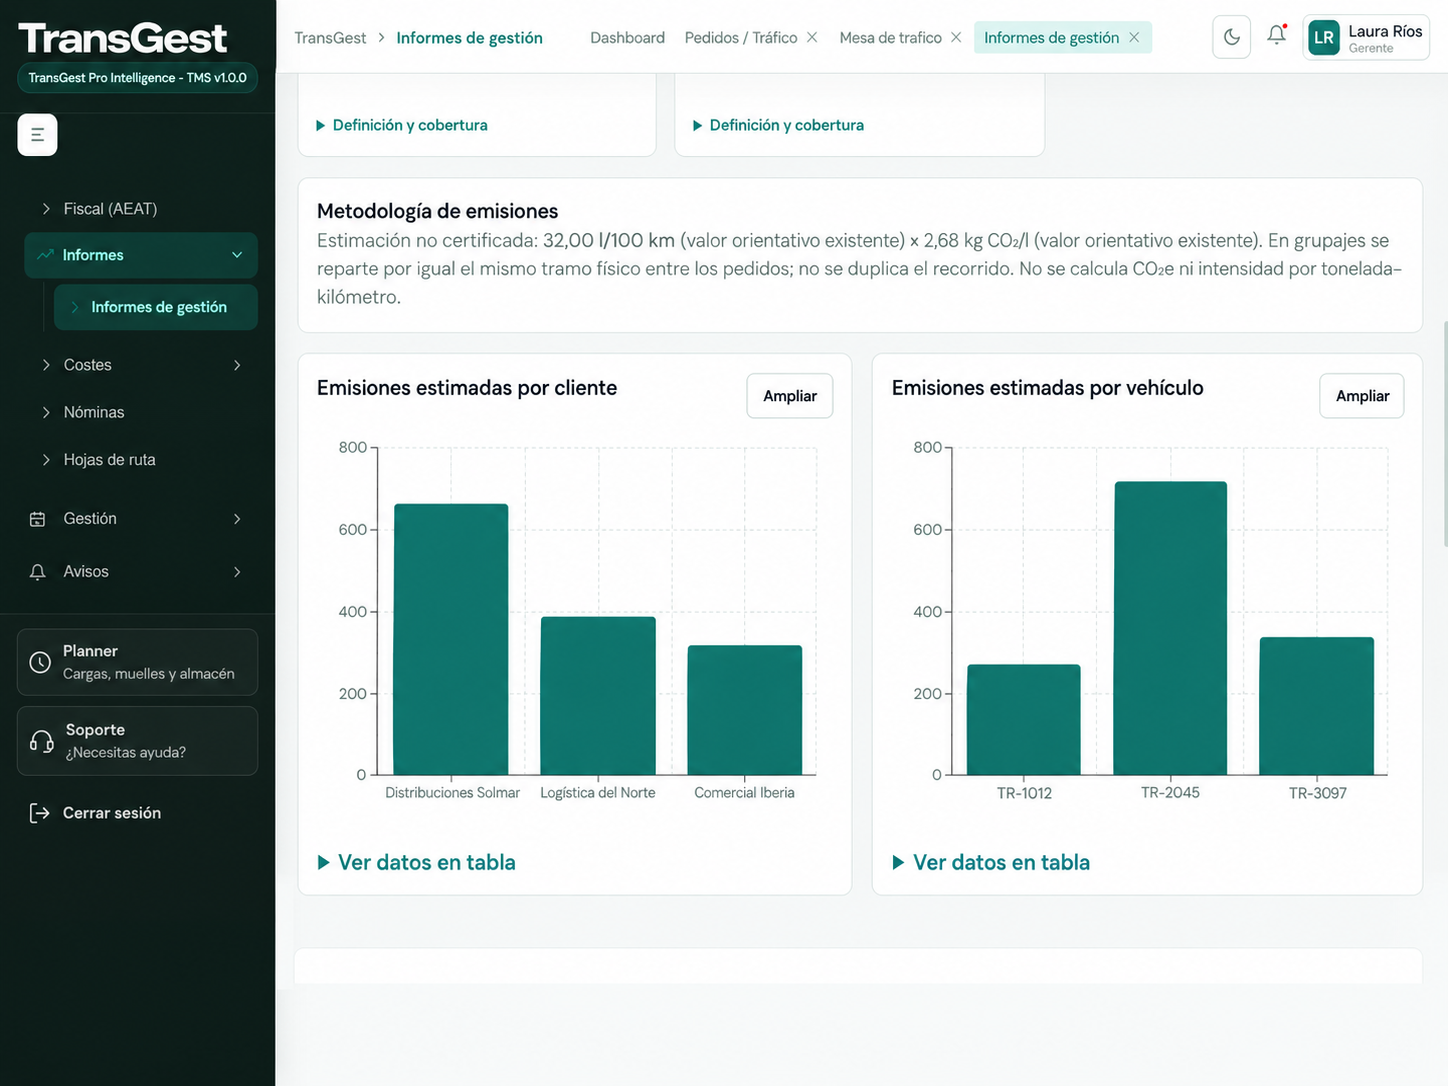The height and width of the screenshot is (1086, 1448).
Task: Open notifications bell icon
Action: point(1276,36)
